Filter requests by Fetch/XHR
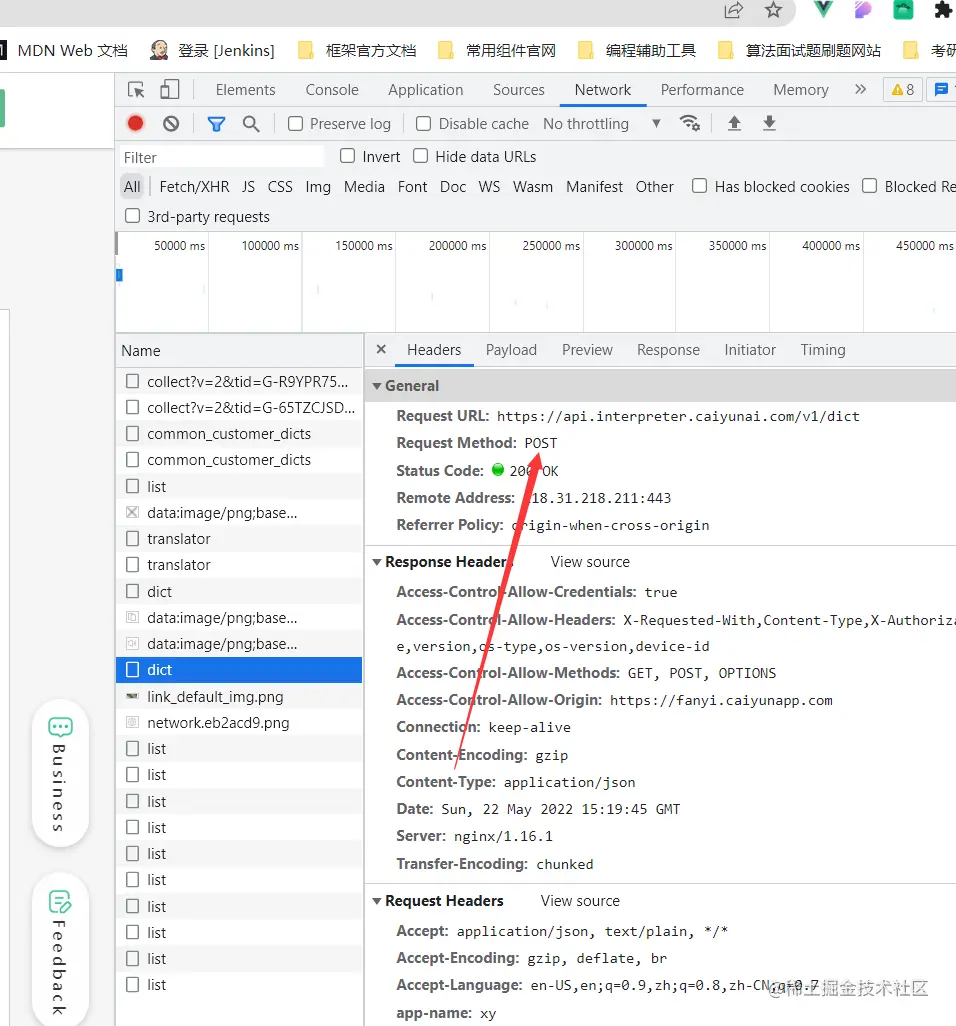956x1026 pixels. pyautogui.click(x=194, y=187)
